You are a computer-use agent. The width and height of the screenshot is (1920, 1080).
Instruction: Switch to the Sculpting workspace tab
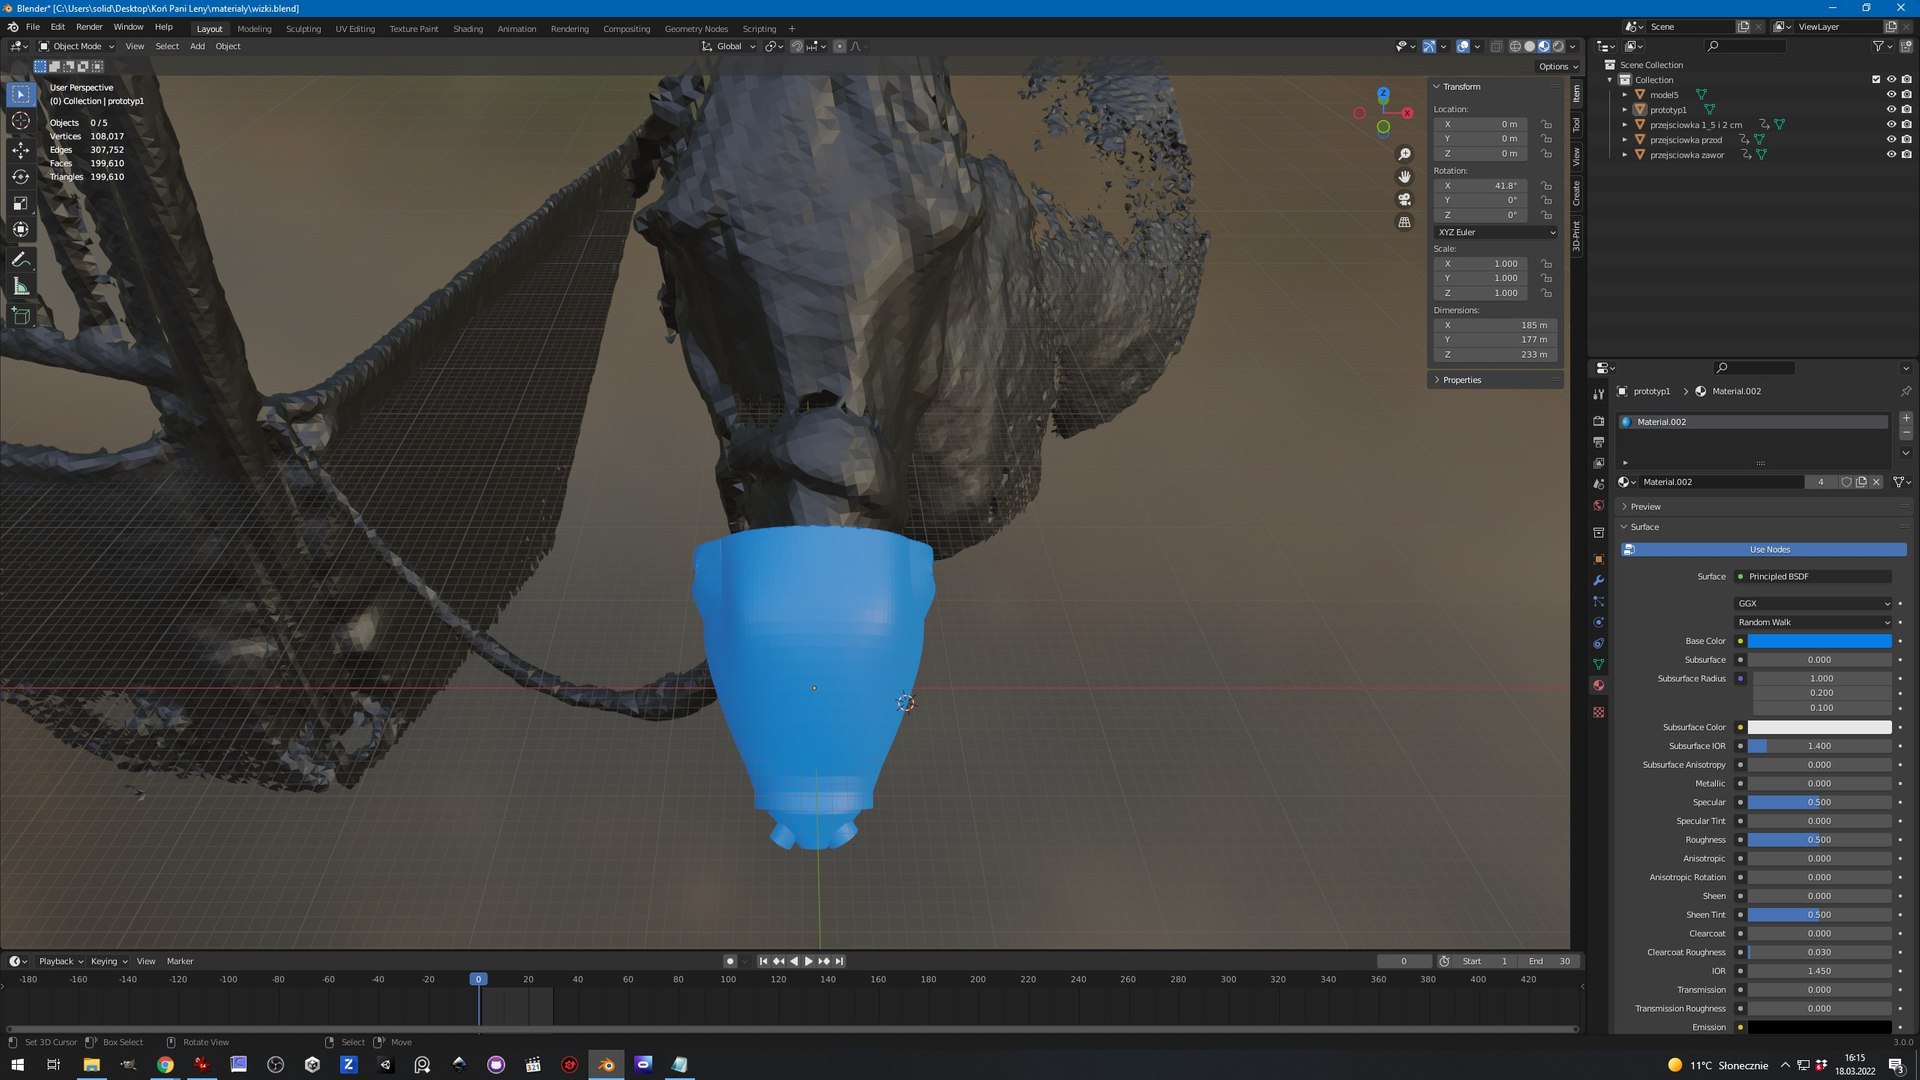pos(303,29)
